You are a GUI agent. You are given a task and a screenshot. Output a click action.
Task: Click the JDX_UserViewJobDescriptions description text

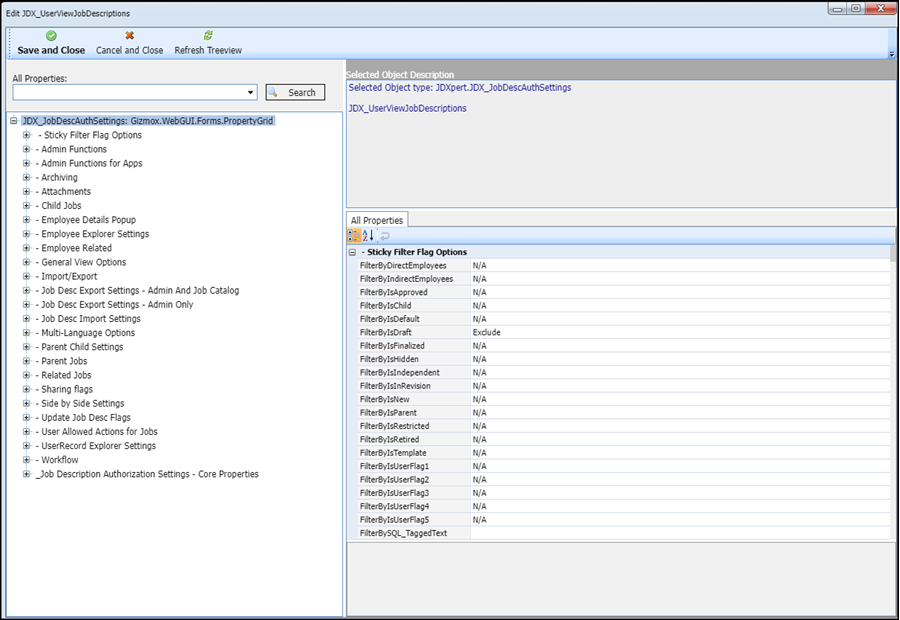[408, 108]
